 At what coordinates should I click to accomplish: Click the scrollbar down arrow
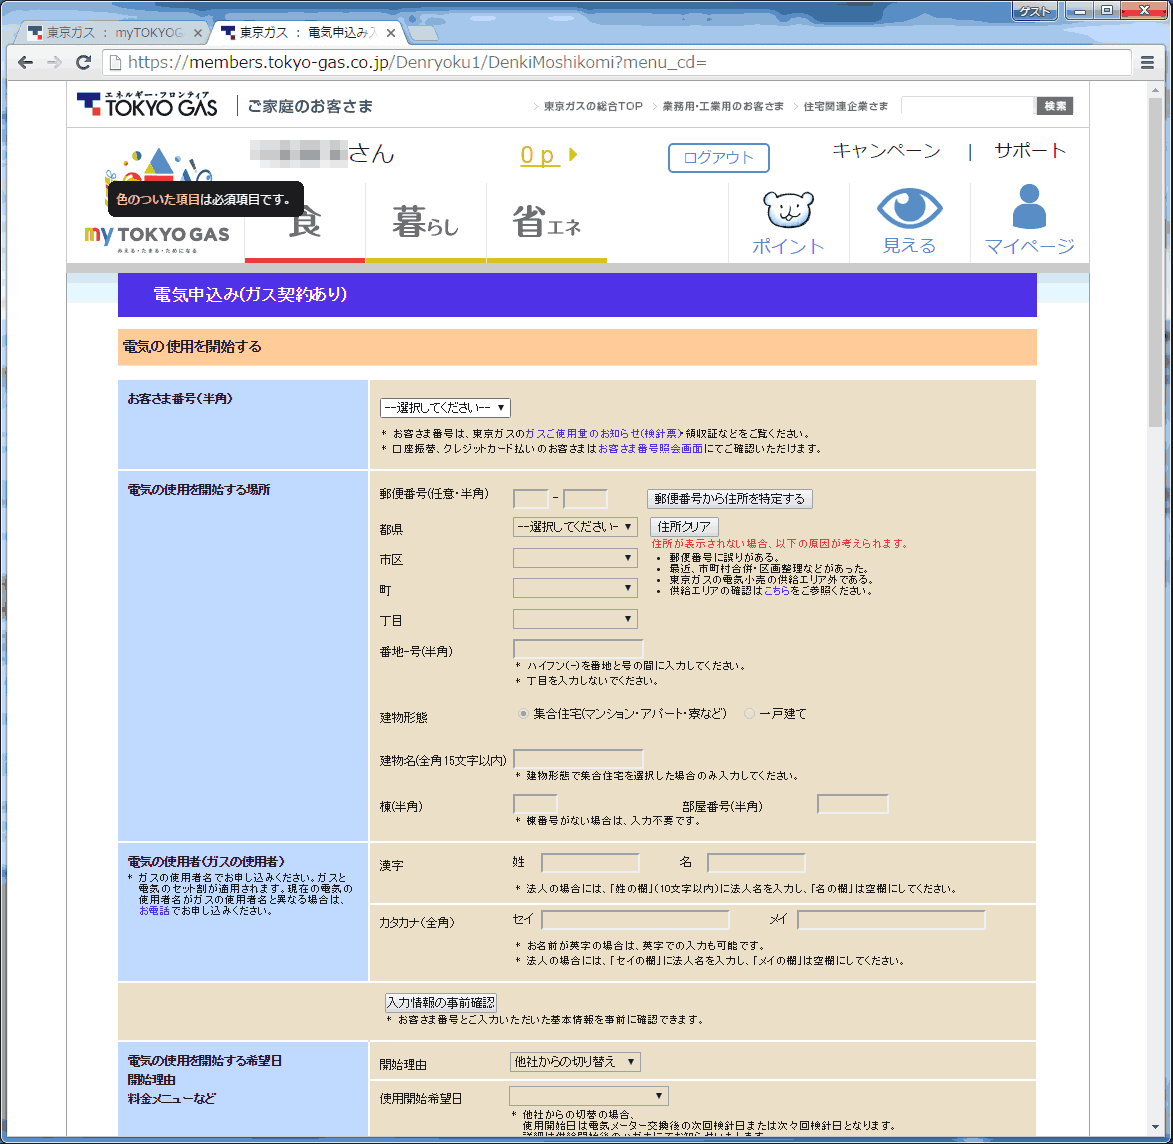click(x=1155, y=1127)
